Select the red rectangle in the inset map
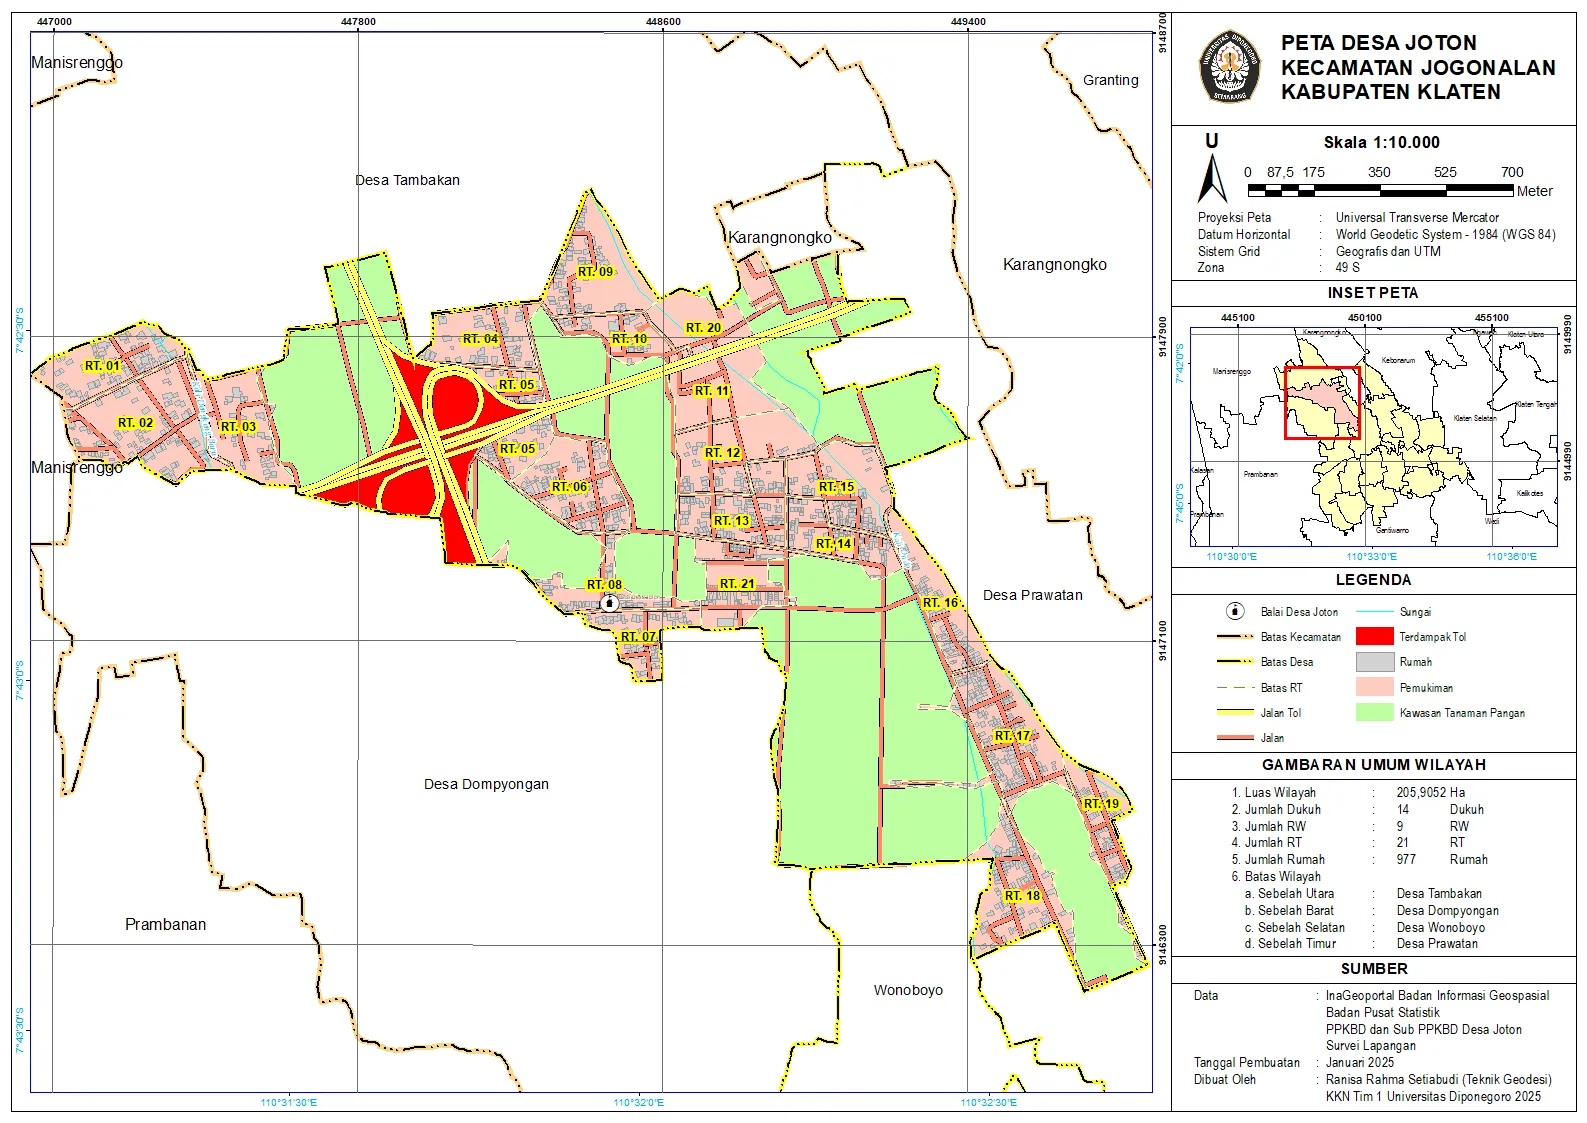The width and height of the screenshot is (1587, 1123). [x=1322, y=403]
